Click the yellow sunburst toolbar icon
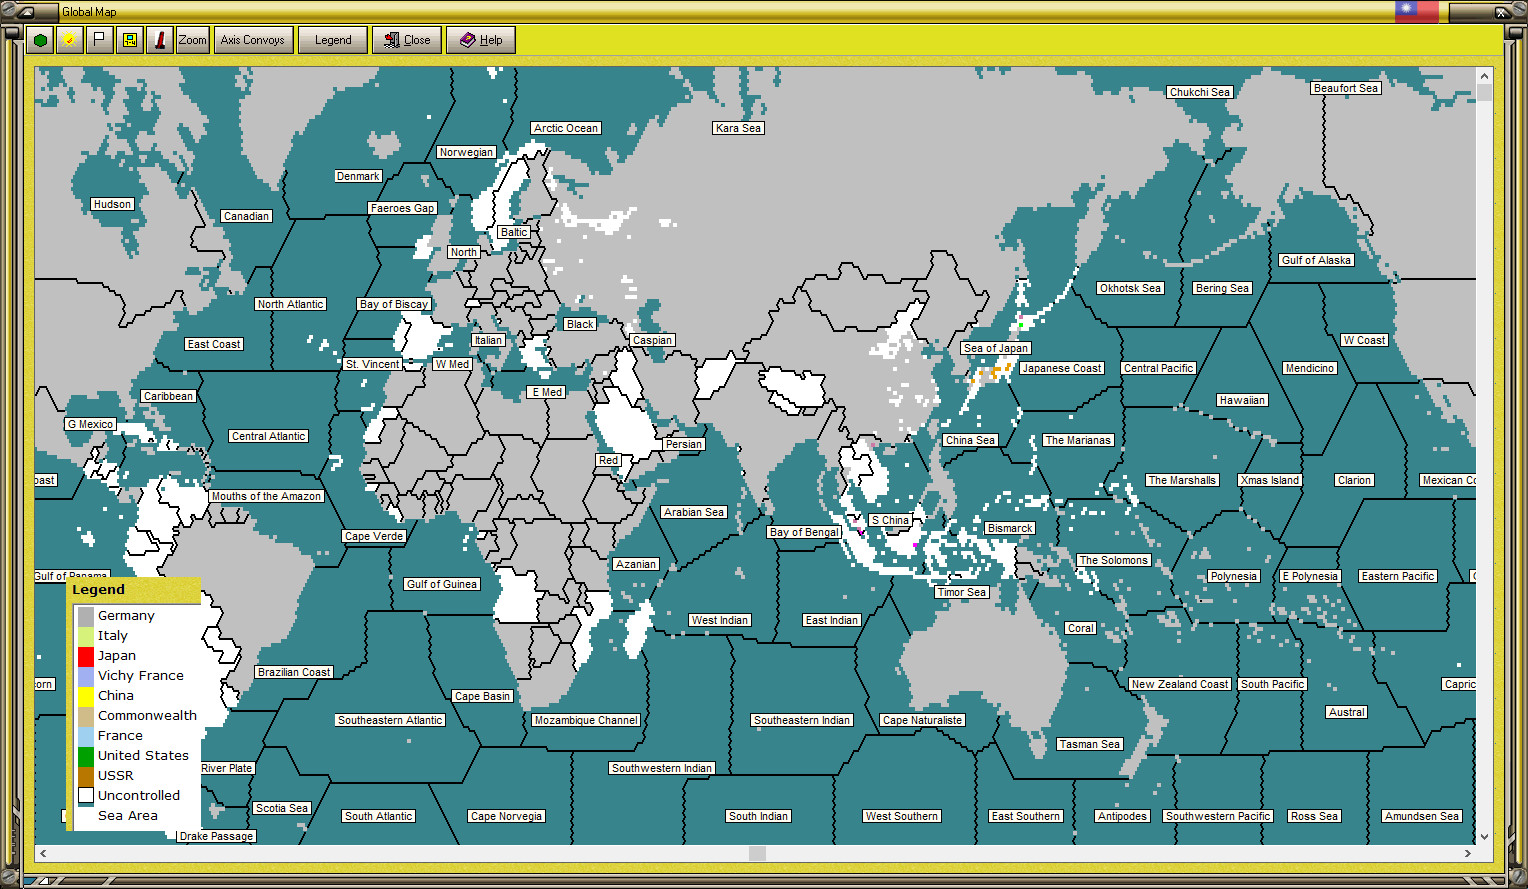The height and width of the screenshot is (889, 1528). tap(69, 40)
